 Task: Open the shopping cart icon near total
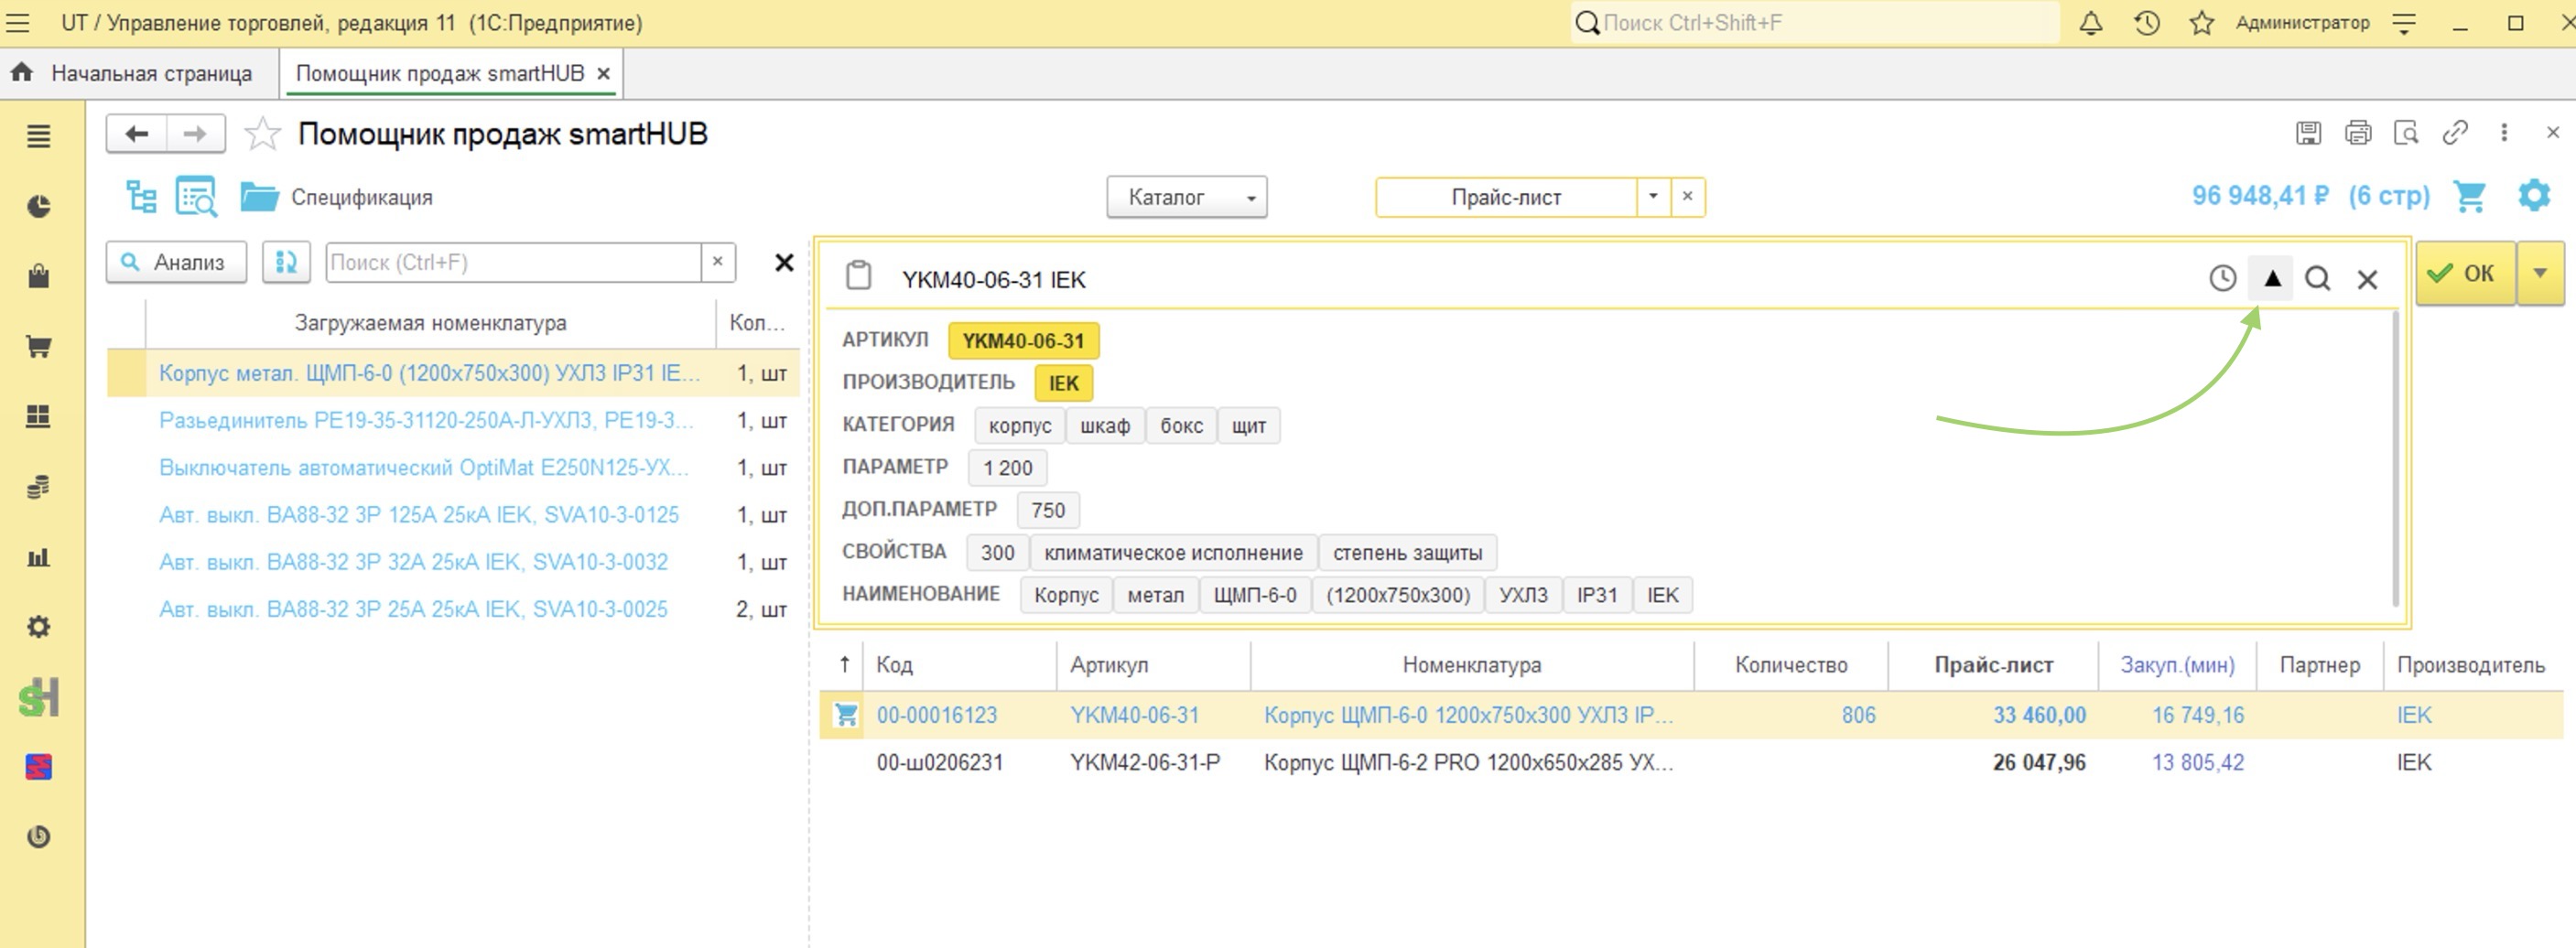click(x=2470, y=195)
